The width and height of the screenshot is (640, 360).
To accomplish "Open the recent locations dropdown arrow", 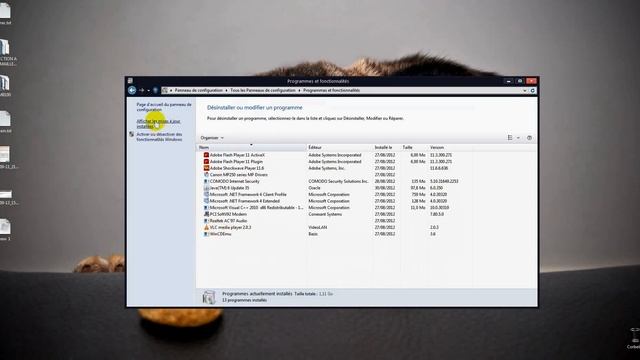I will (149, 91).
